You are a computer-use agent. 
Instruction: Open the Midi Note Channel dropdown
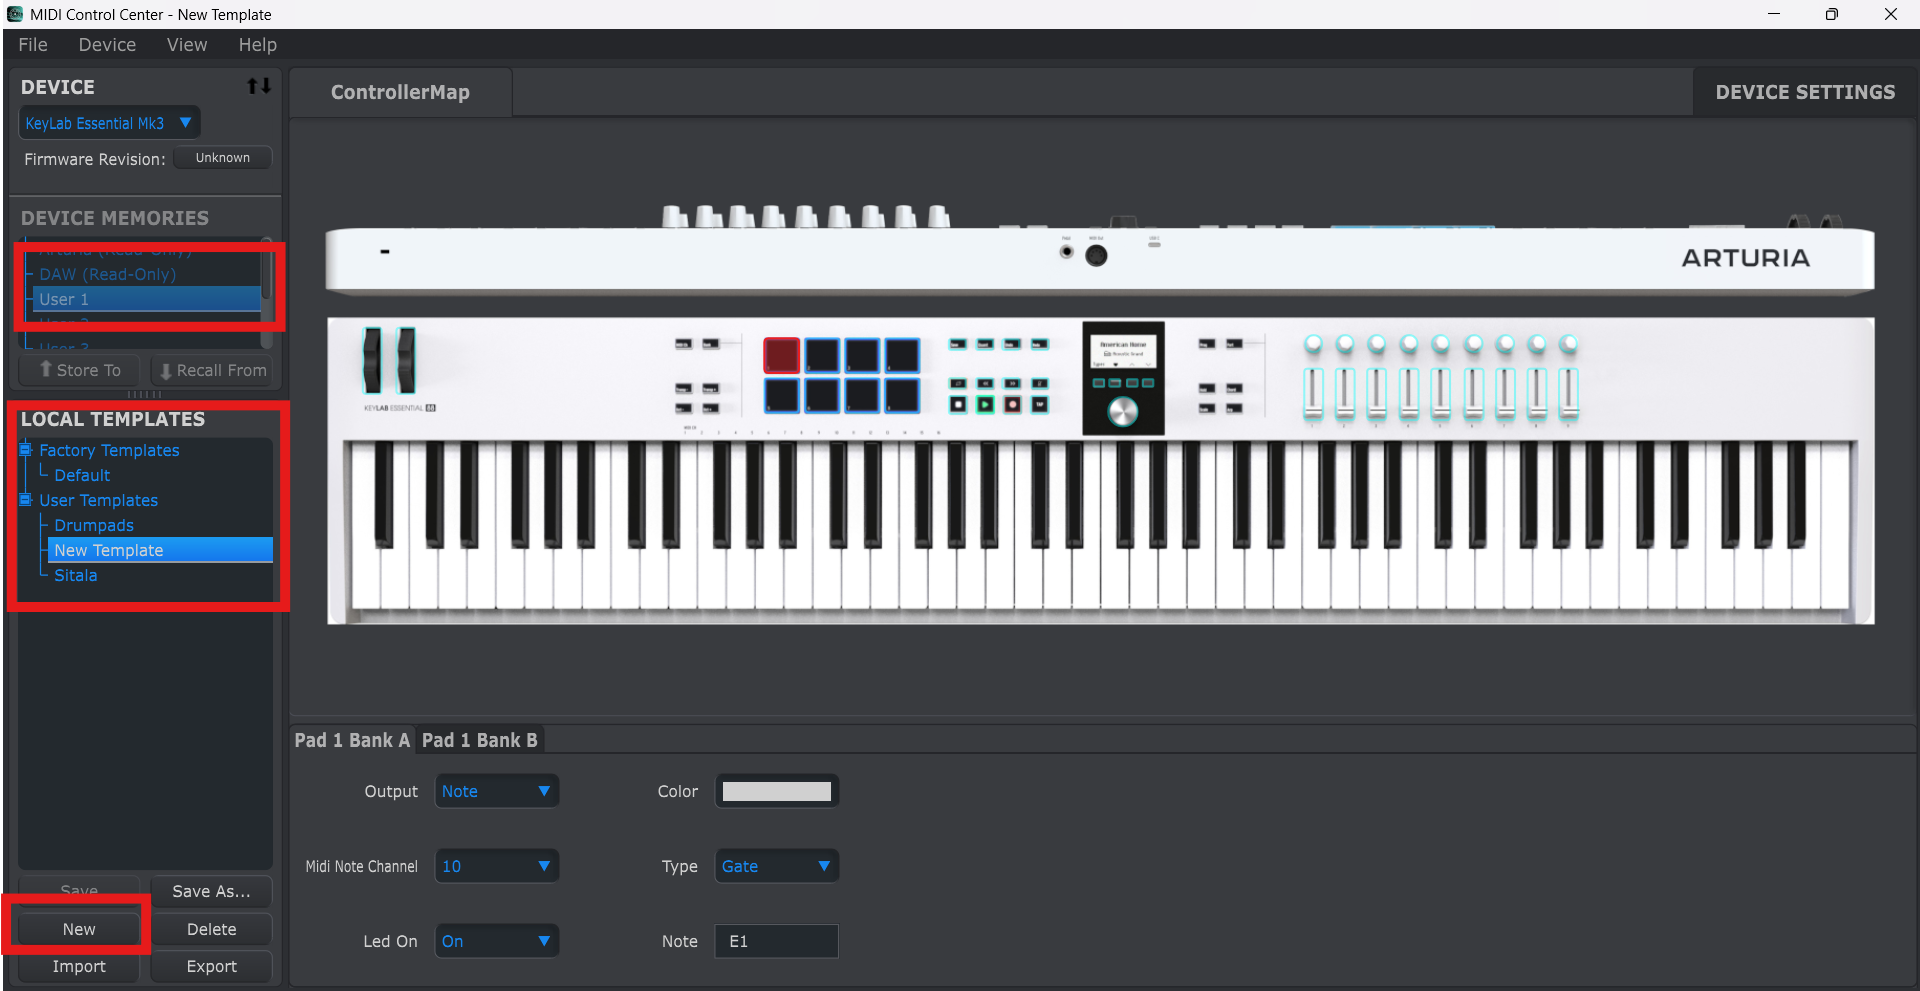(x=496, y=866)
